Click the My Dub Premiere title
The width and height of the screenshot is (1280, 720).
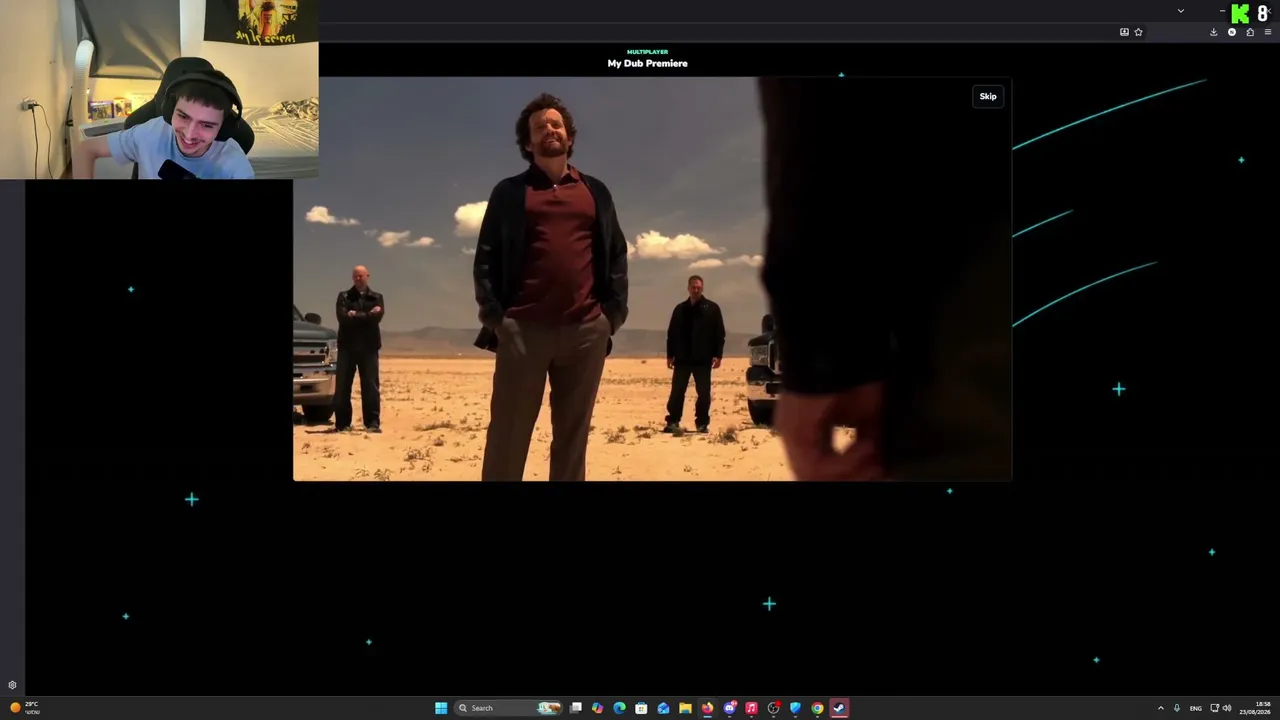click(x=647, y=63)
